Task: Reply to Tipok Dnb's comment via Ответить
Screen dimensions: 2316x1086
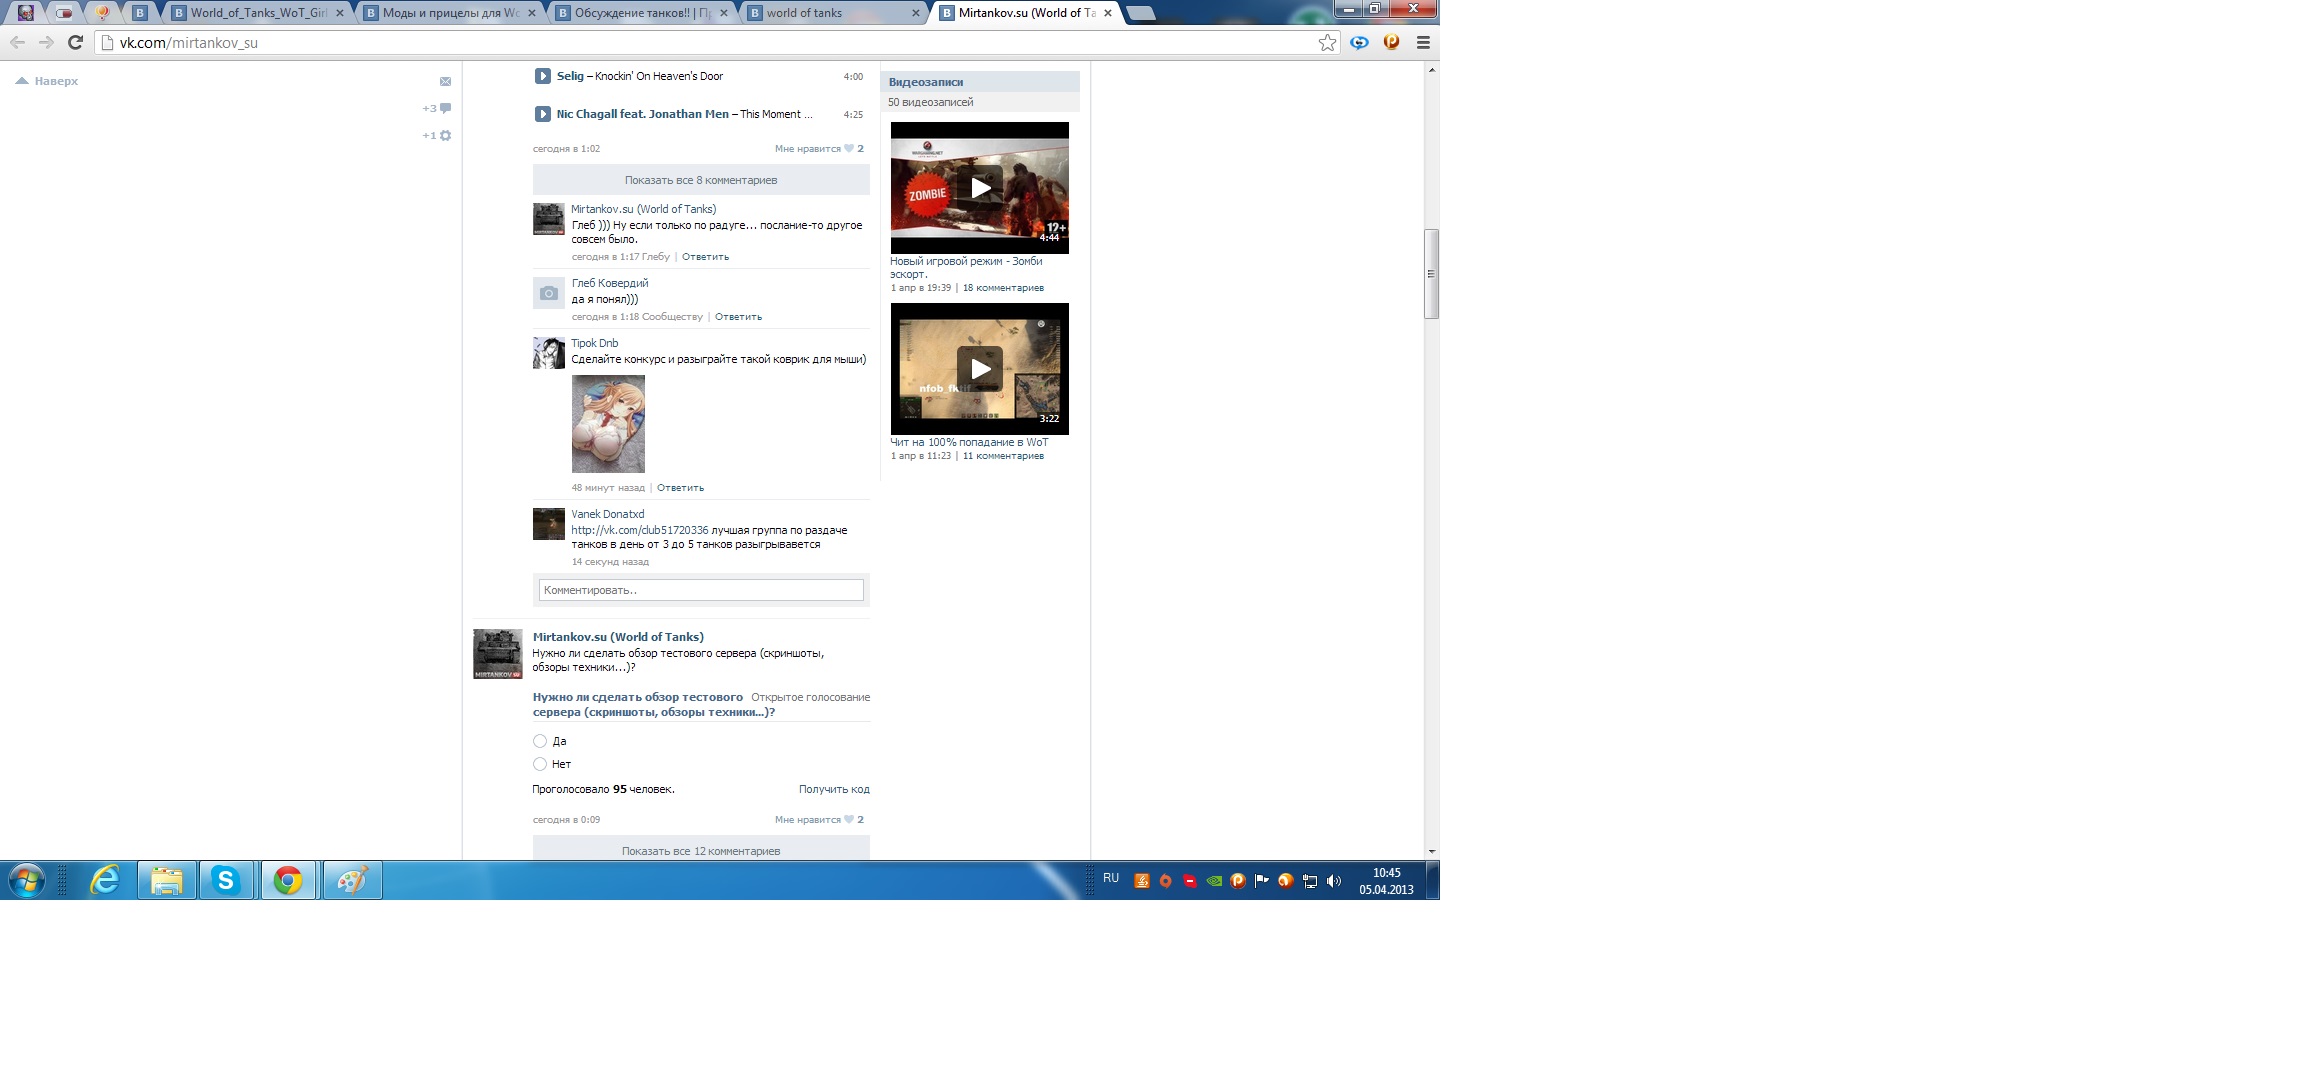Action: 680,488
